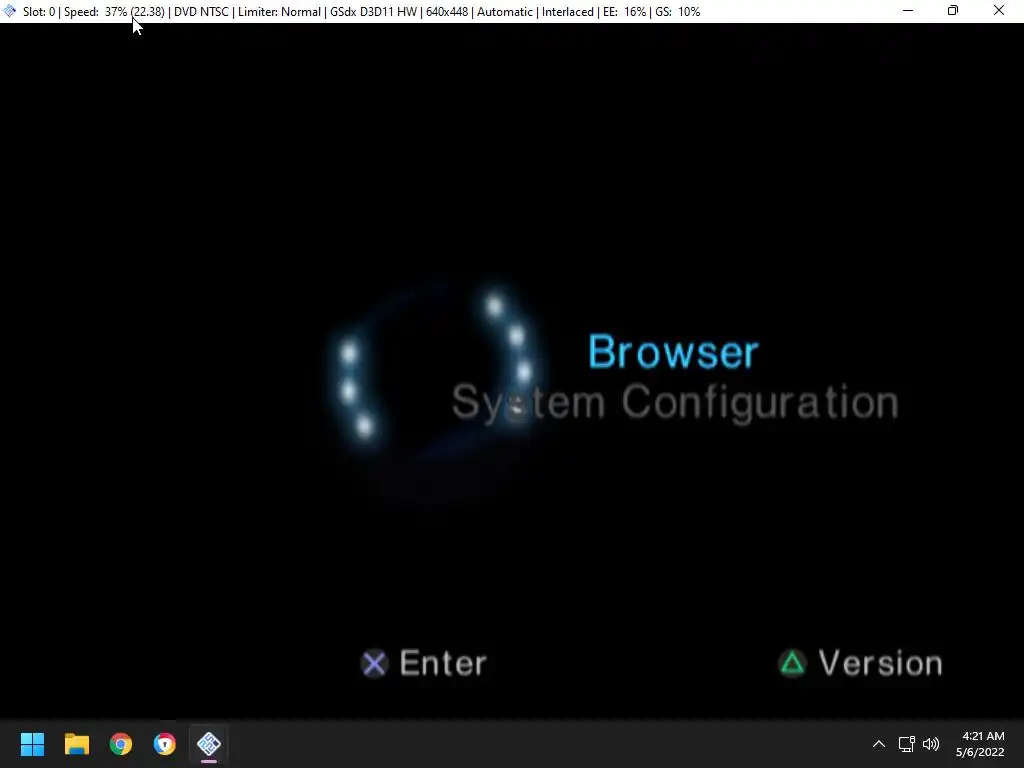
Task: Open network settings tray icon
Action: point(906,744)
